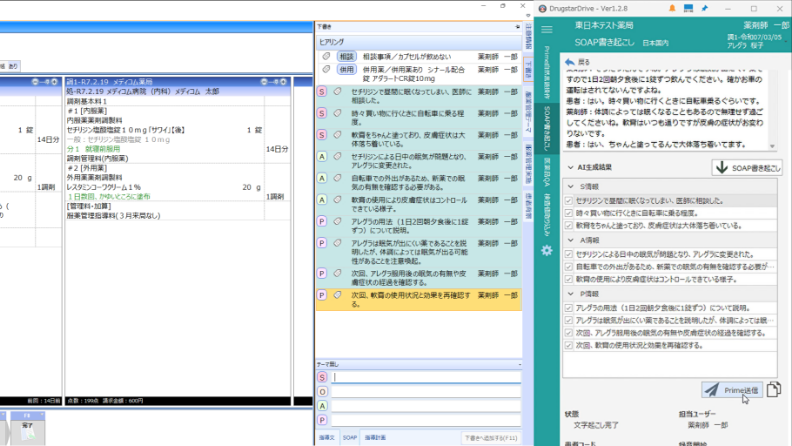Click the copy icon beside Prime送信
The width and height of the screenshot is (792, 446).
click(773, 389)
